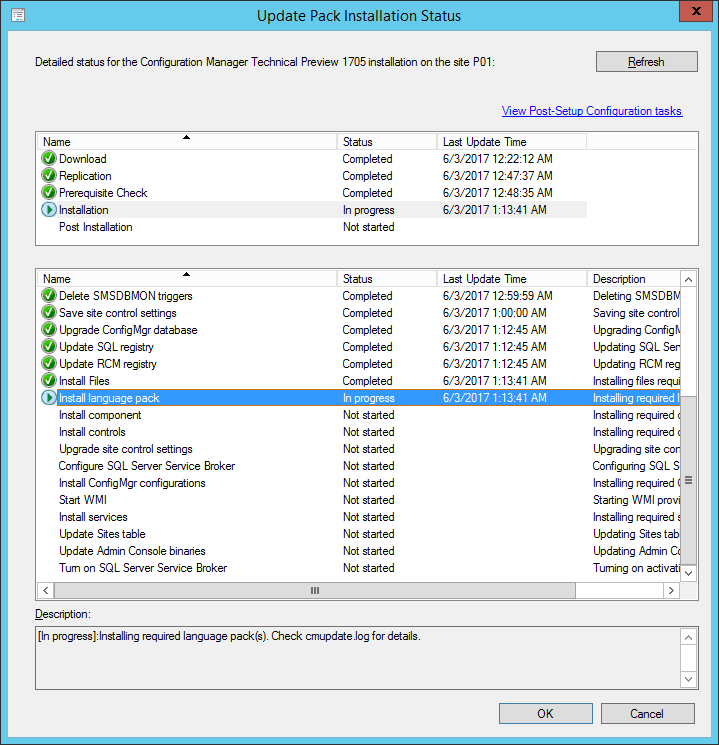
Task: Click the green check icon beside Replication
Action: pyautogui.click(x=48, y=175)
